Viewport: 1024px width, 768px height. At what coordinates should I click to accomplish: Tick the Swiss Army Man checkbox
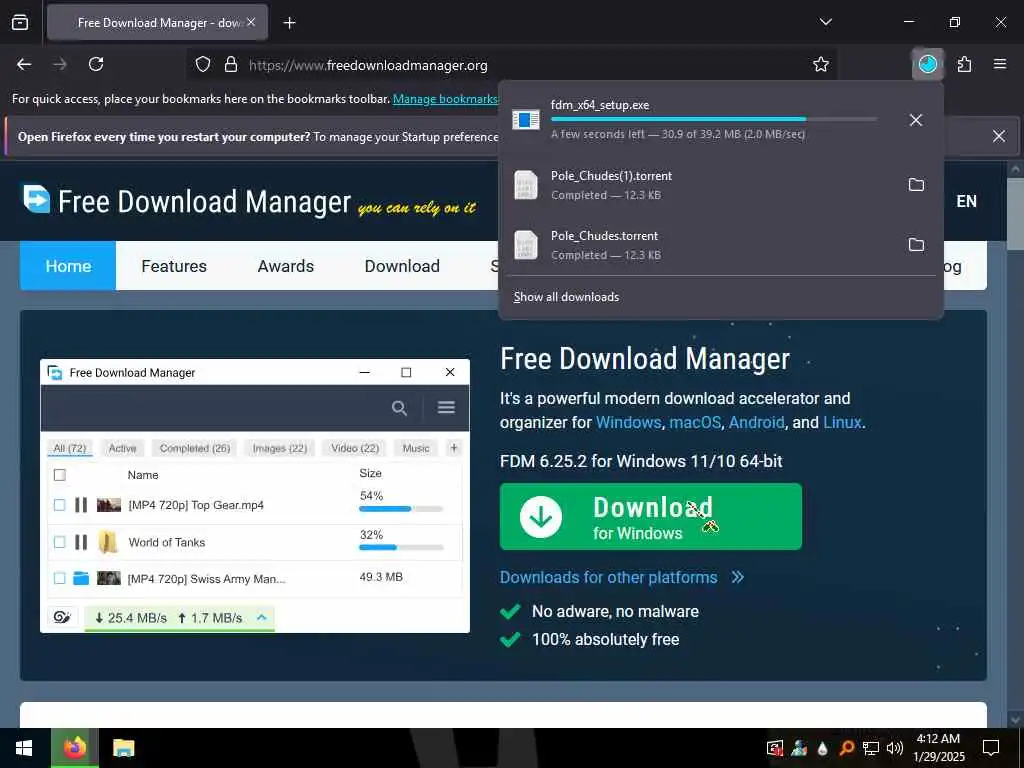tap(59, 578)
